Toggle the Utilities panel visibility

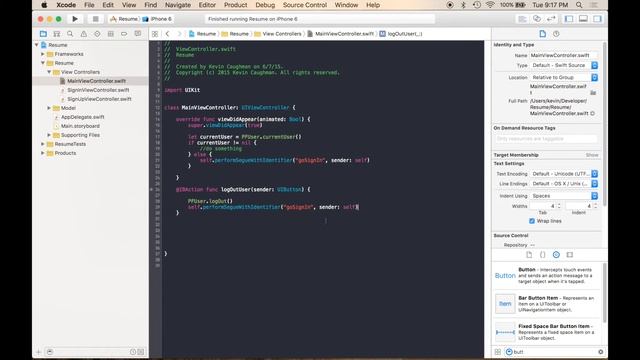pos(598,19)
